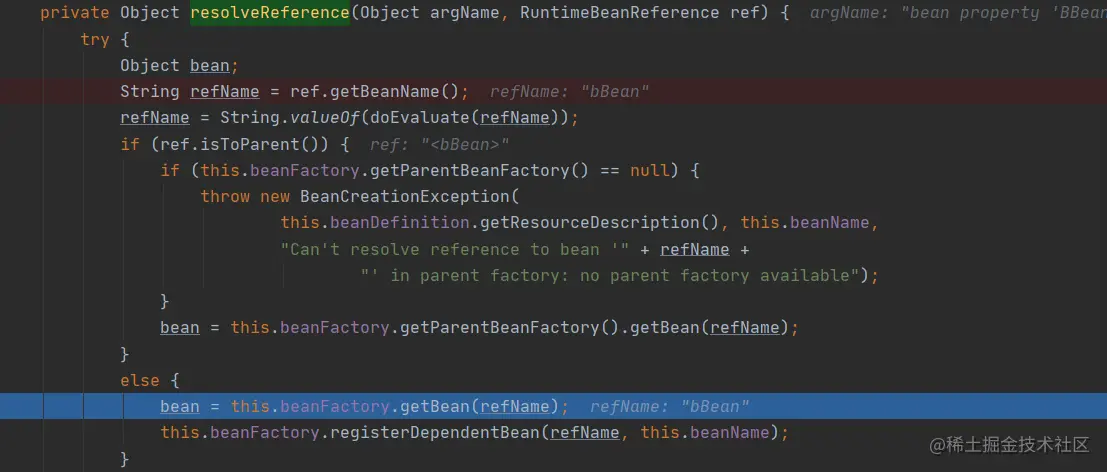Select the highlighted bean = getBean line
Image resolution: width=1107 pixels, height=472 pixels.
[554, 406]
